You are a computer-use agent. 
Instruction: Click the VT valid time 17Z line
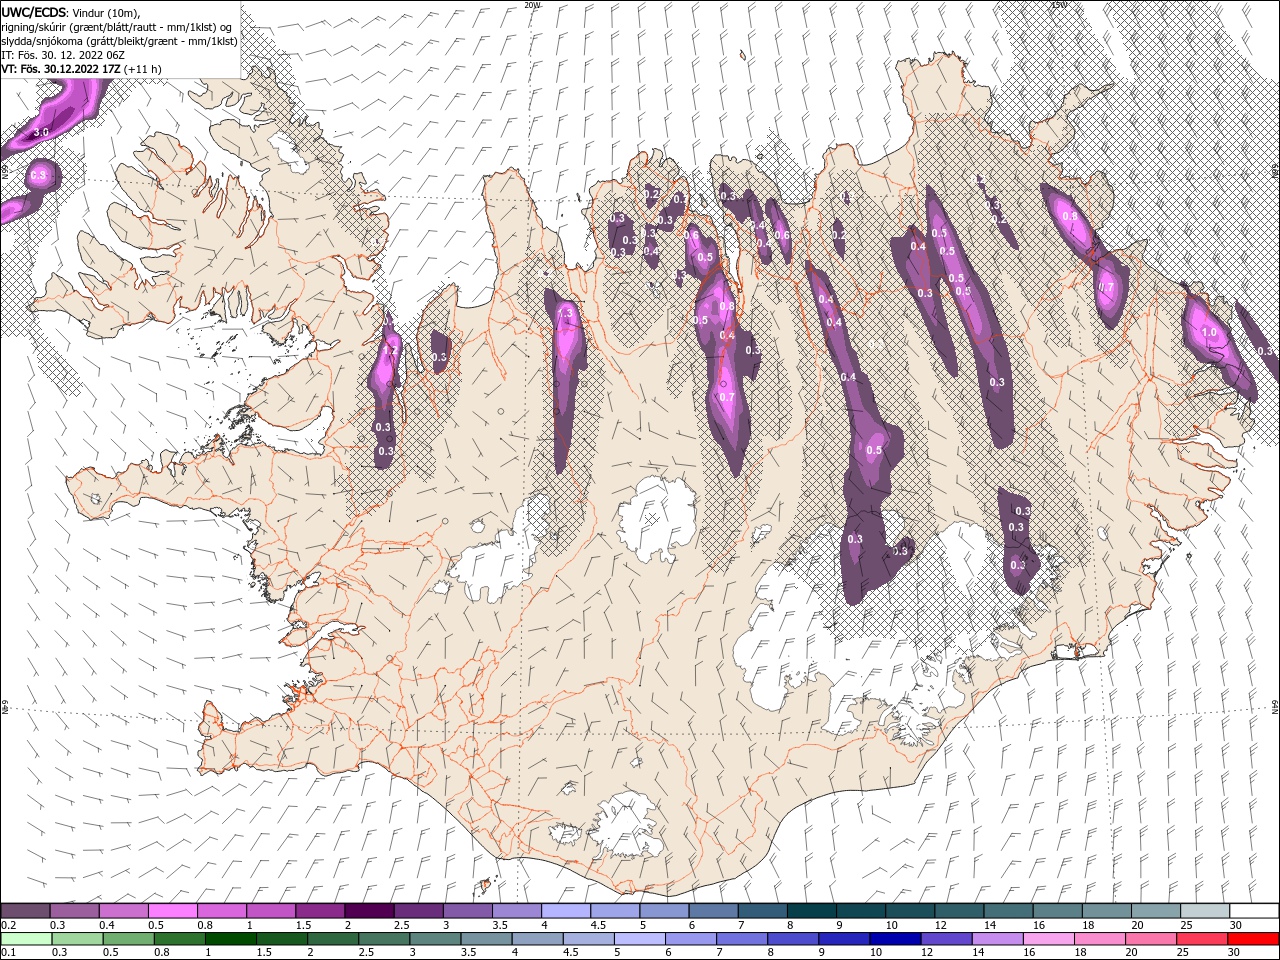tap(81, 68)
